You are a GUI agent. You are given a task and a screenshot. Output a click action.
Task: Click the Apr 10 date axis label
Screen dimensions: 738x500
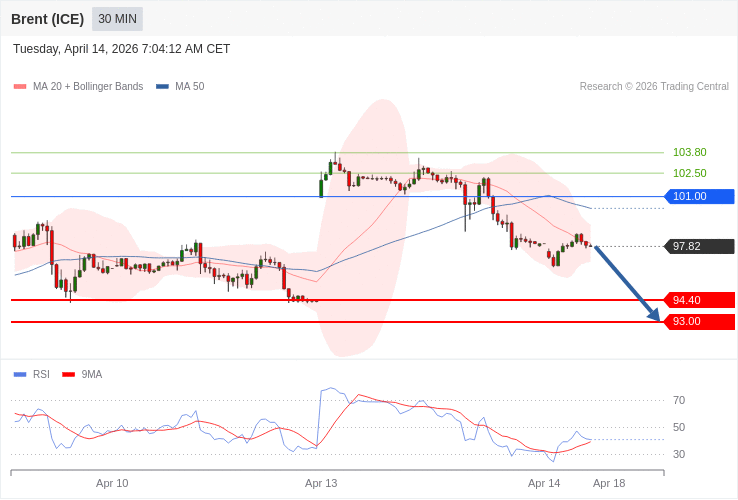tap(112, 483)
